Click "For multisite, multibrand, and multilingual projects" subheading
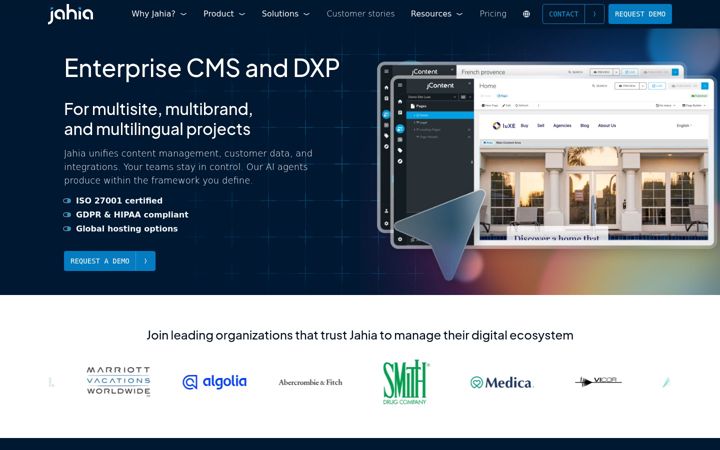The image size is (720, 450). (158, 119)
